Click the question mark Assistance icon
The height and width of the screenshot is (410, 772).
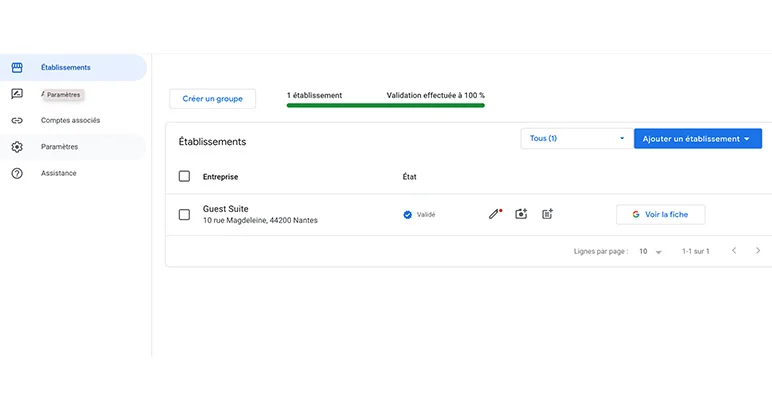point(17,173)
